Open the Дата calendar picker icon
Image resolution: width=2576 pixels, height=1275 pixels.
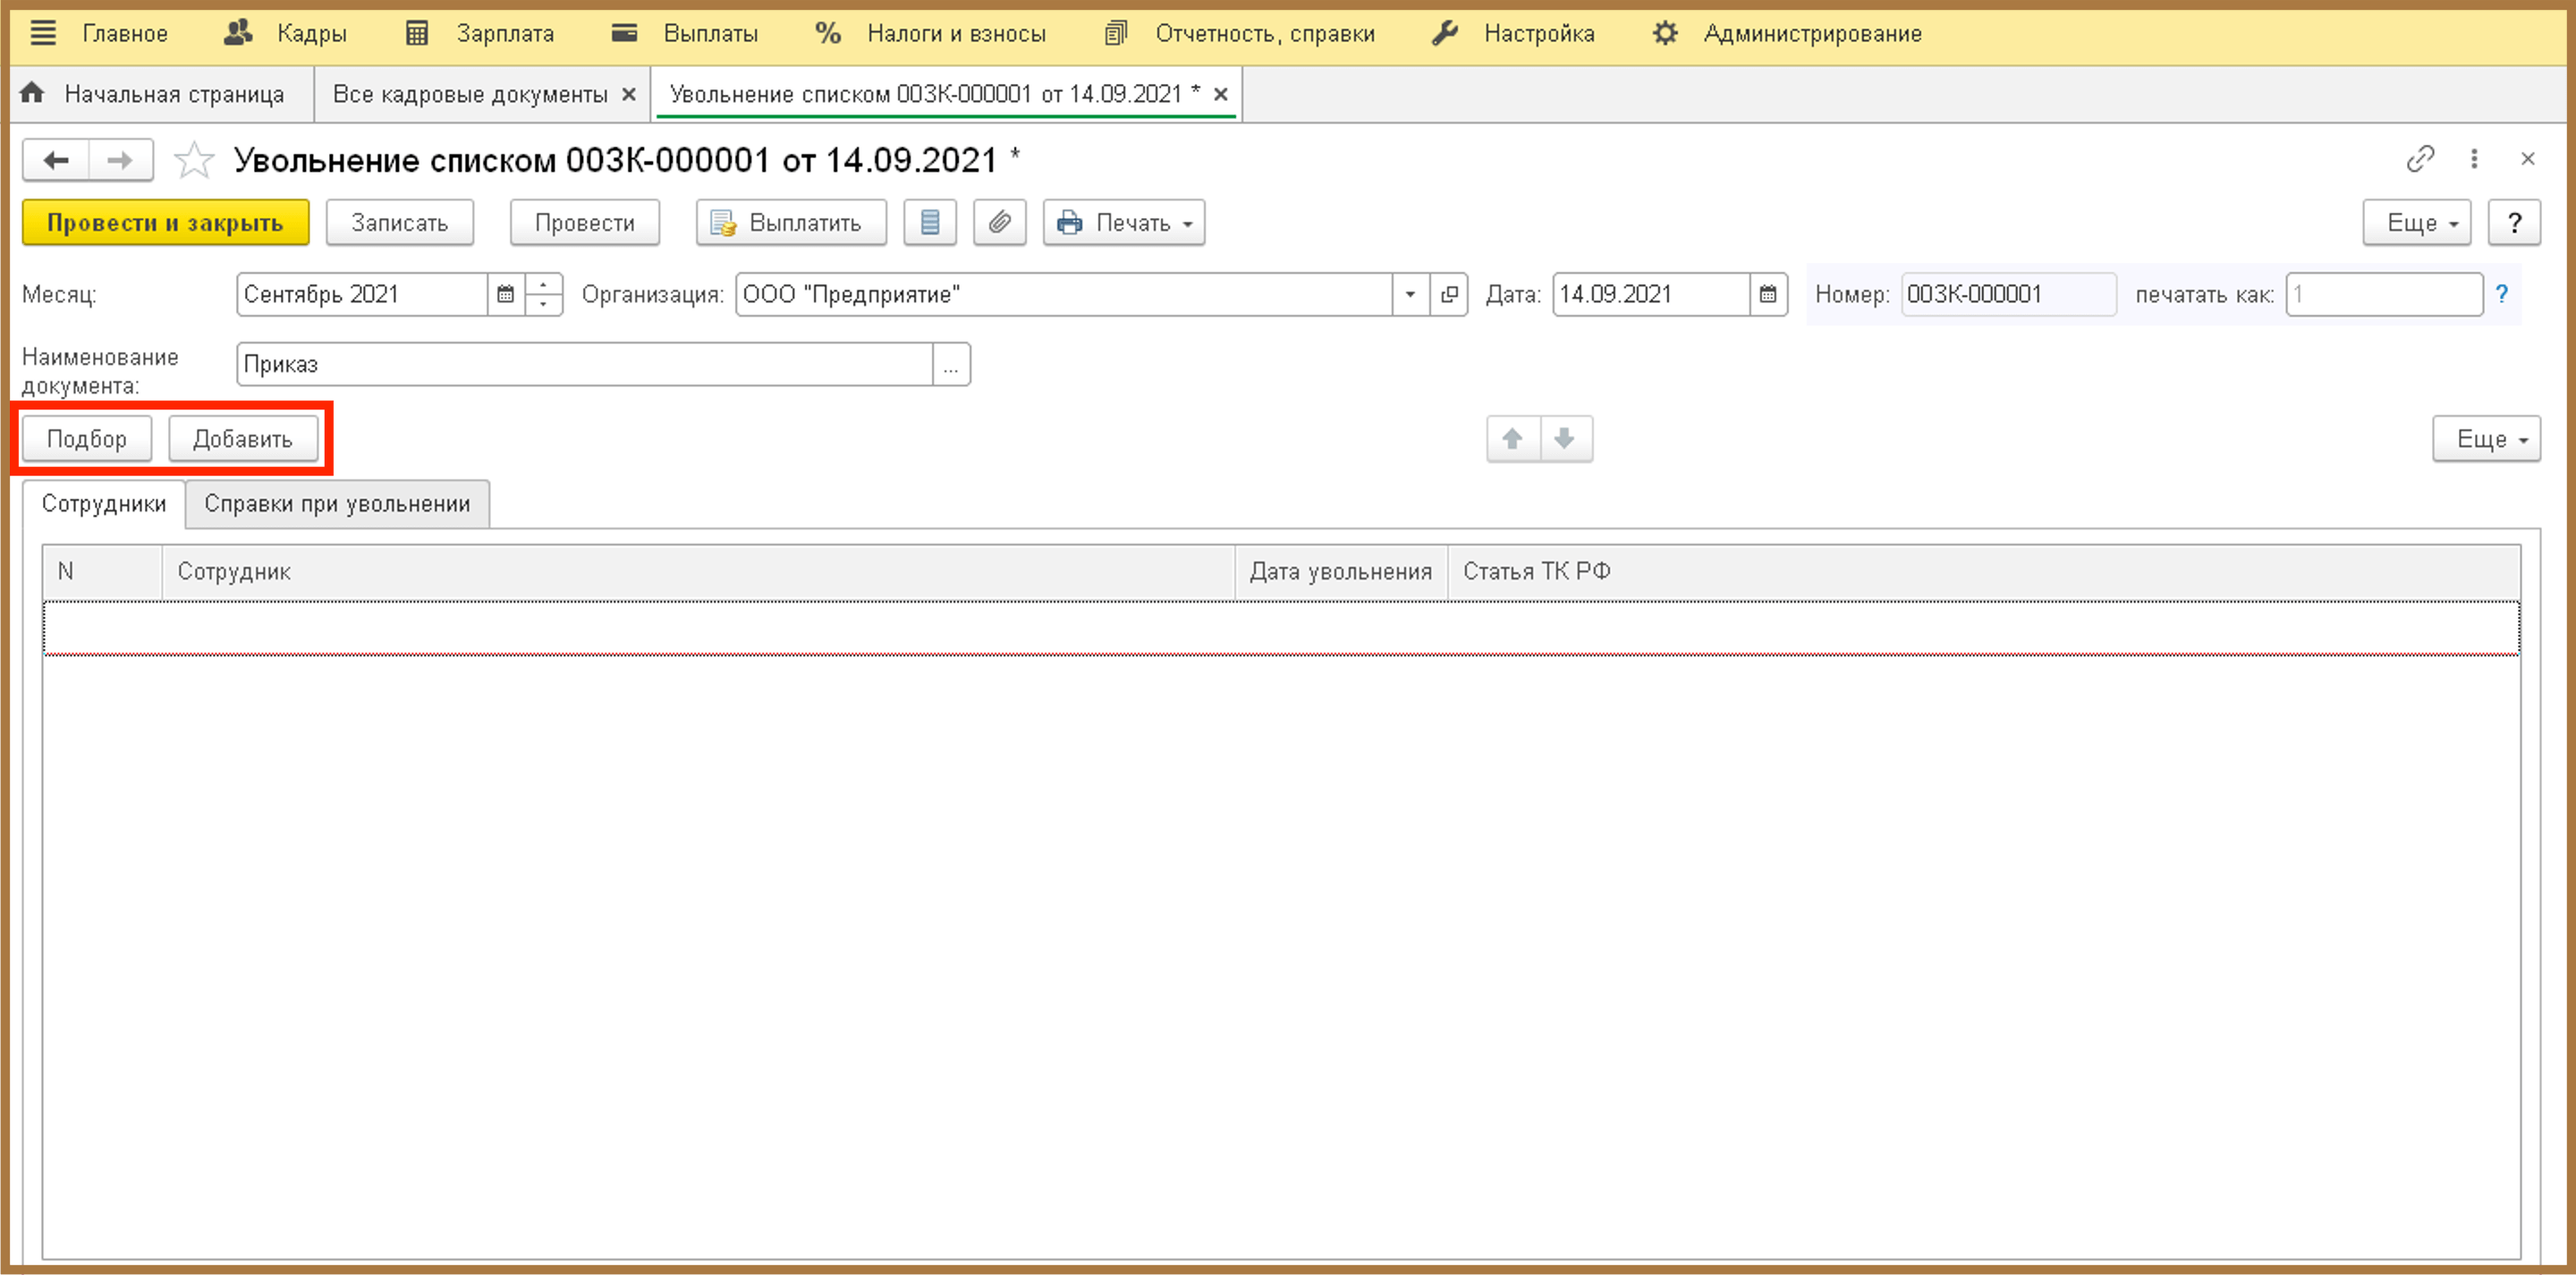[1768, 295]
